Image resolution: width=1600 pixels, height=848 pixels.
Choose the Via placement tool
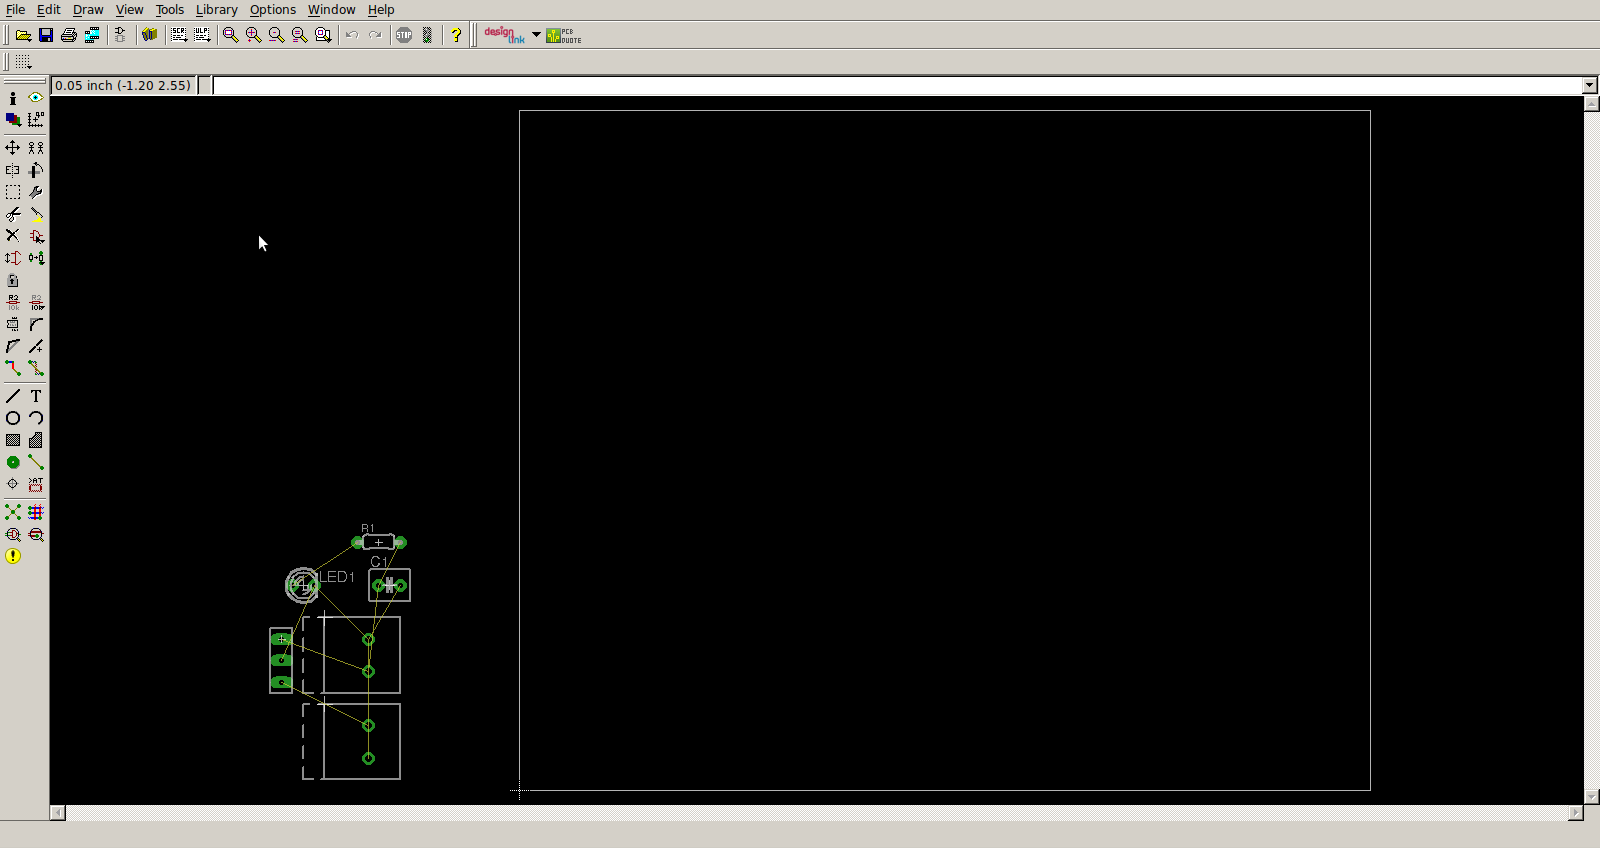coord(13,462)
